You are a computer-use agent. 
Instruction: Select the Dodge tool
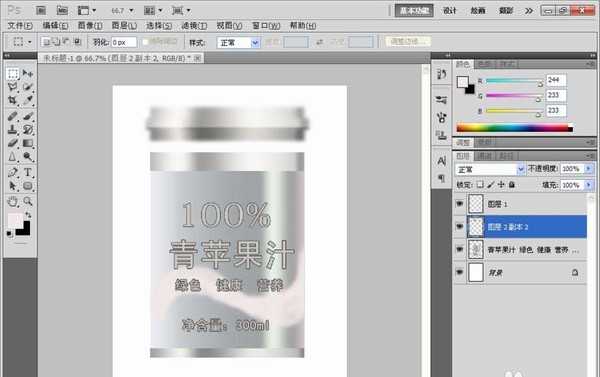coord(28,157)
